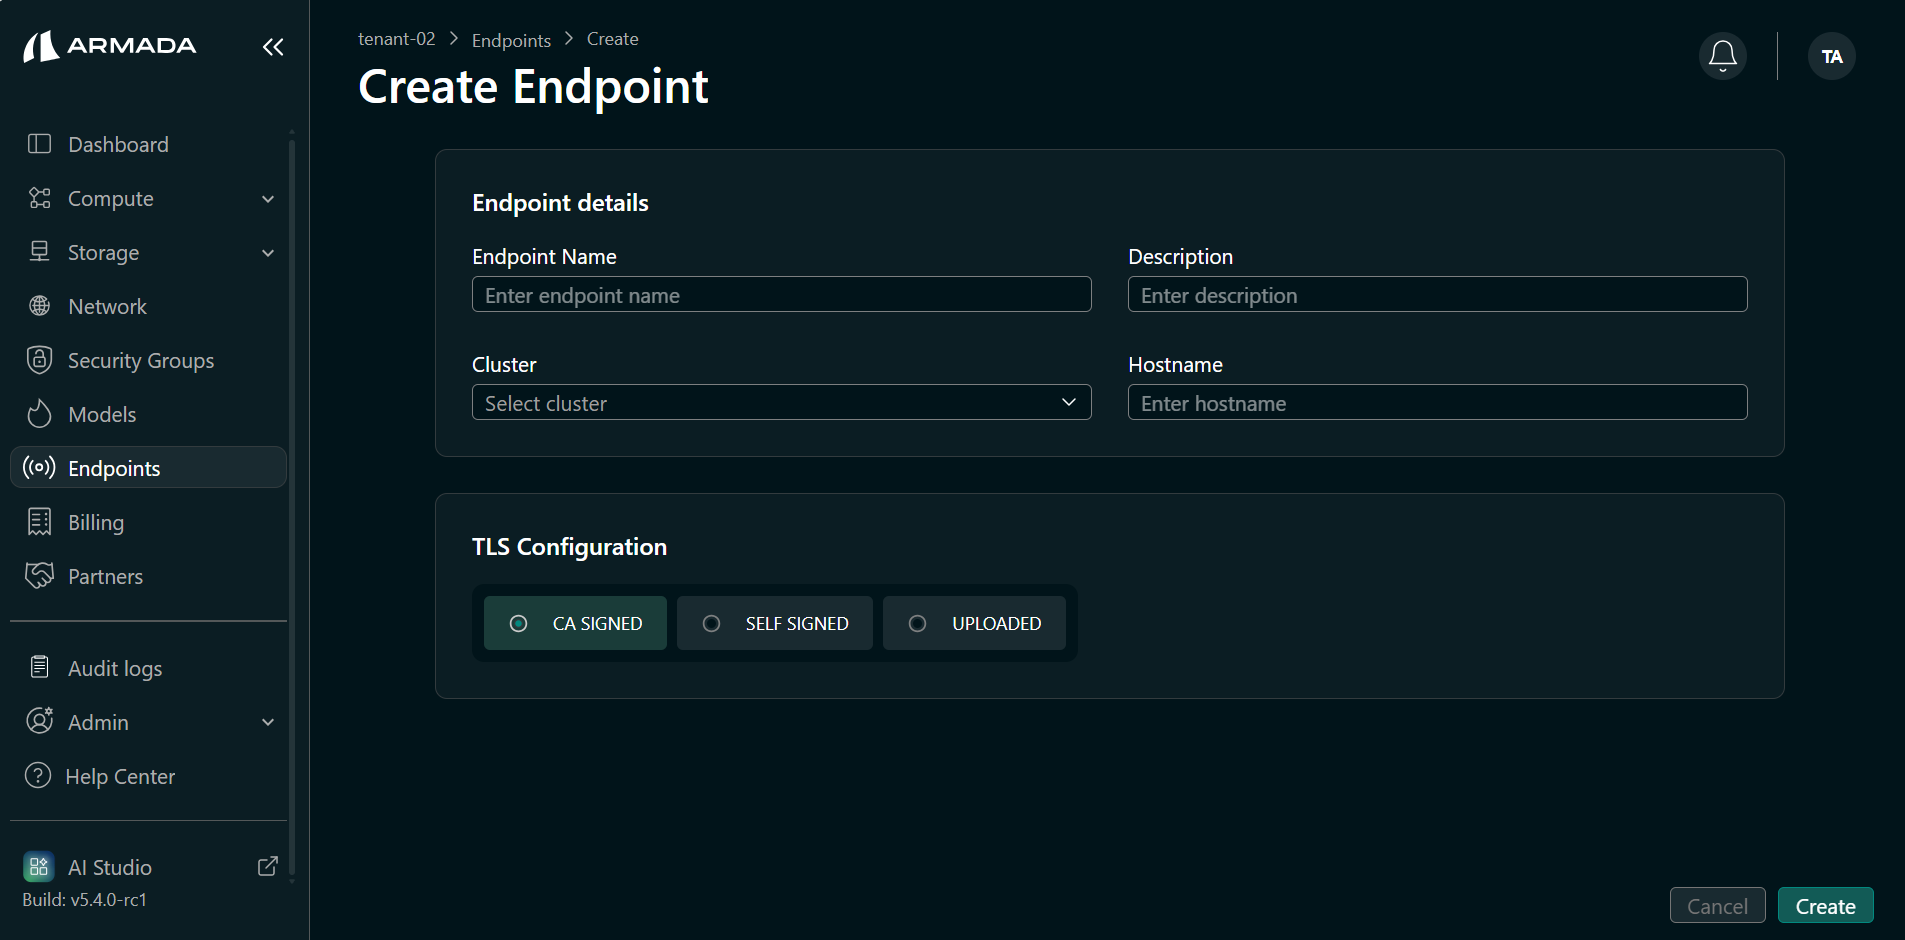
Task: Click the Network globe icon
Action: pos(39,306)
